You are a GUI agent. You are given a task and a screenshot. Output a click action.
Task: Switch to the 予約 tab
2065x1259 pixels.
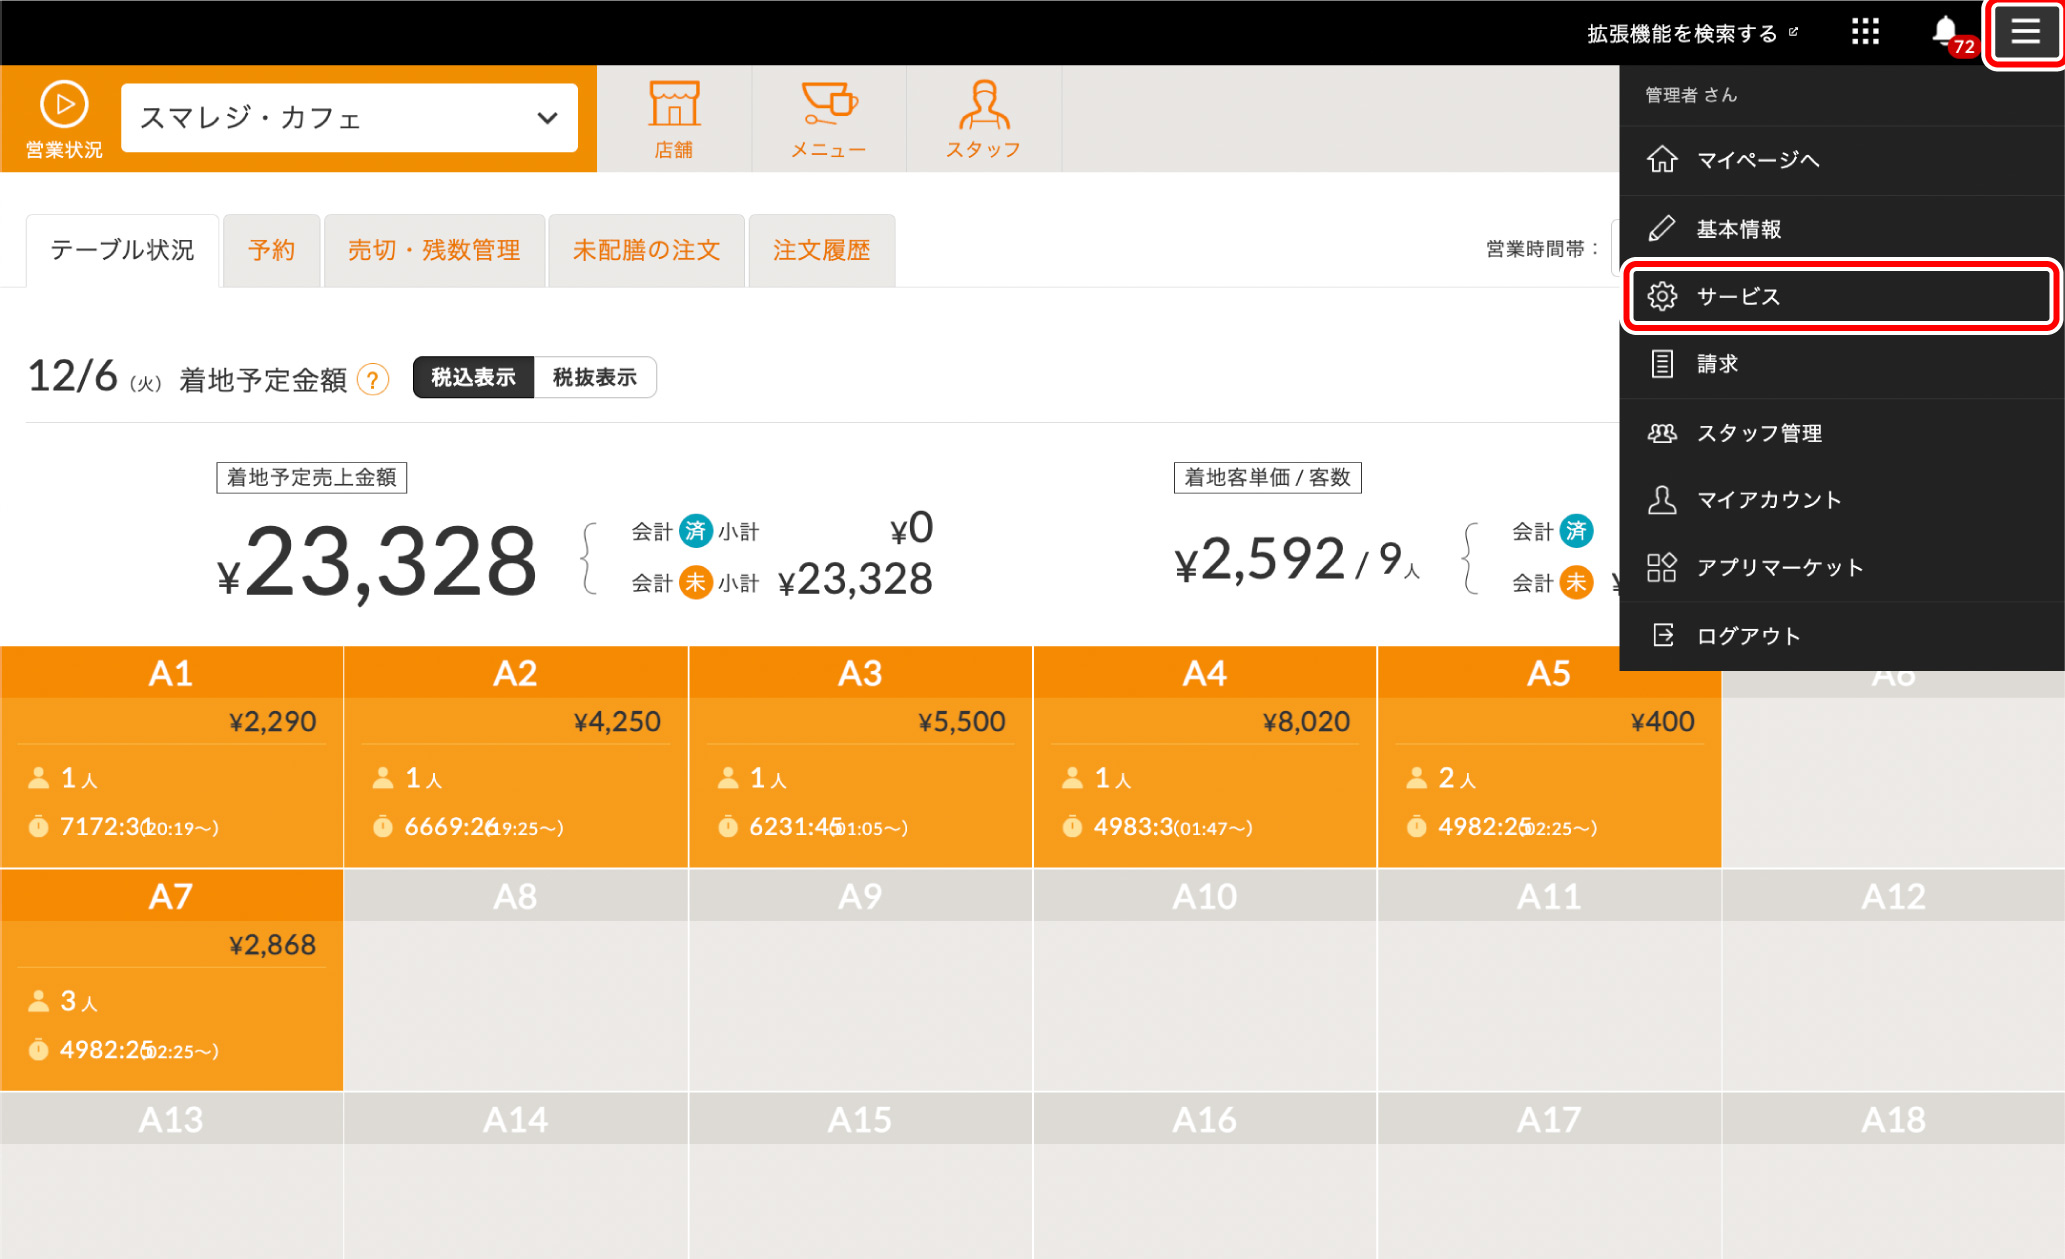[x=271, y=250]
